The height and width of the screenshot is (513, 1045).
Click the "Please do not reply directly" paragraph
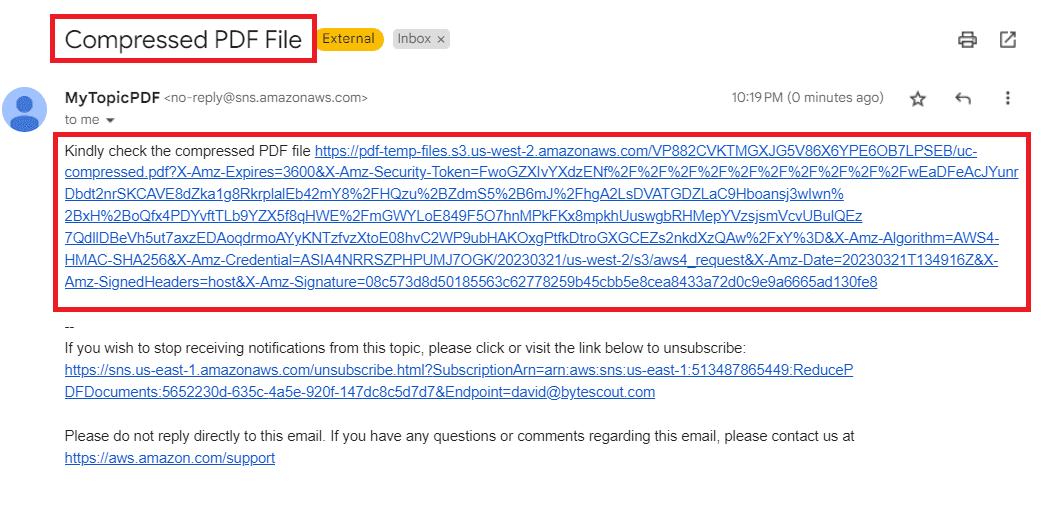tap(459, 436)
